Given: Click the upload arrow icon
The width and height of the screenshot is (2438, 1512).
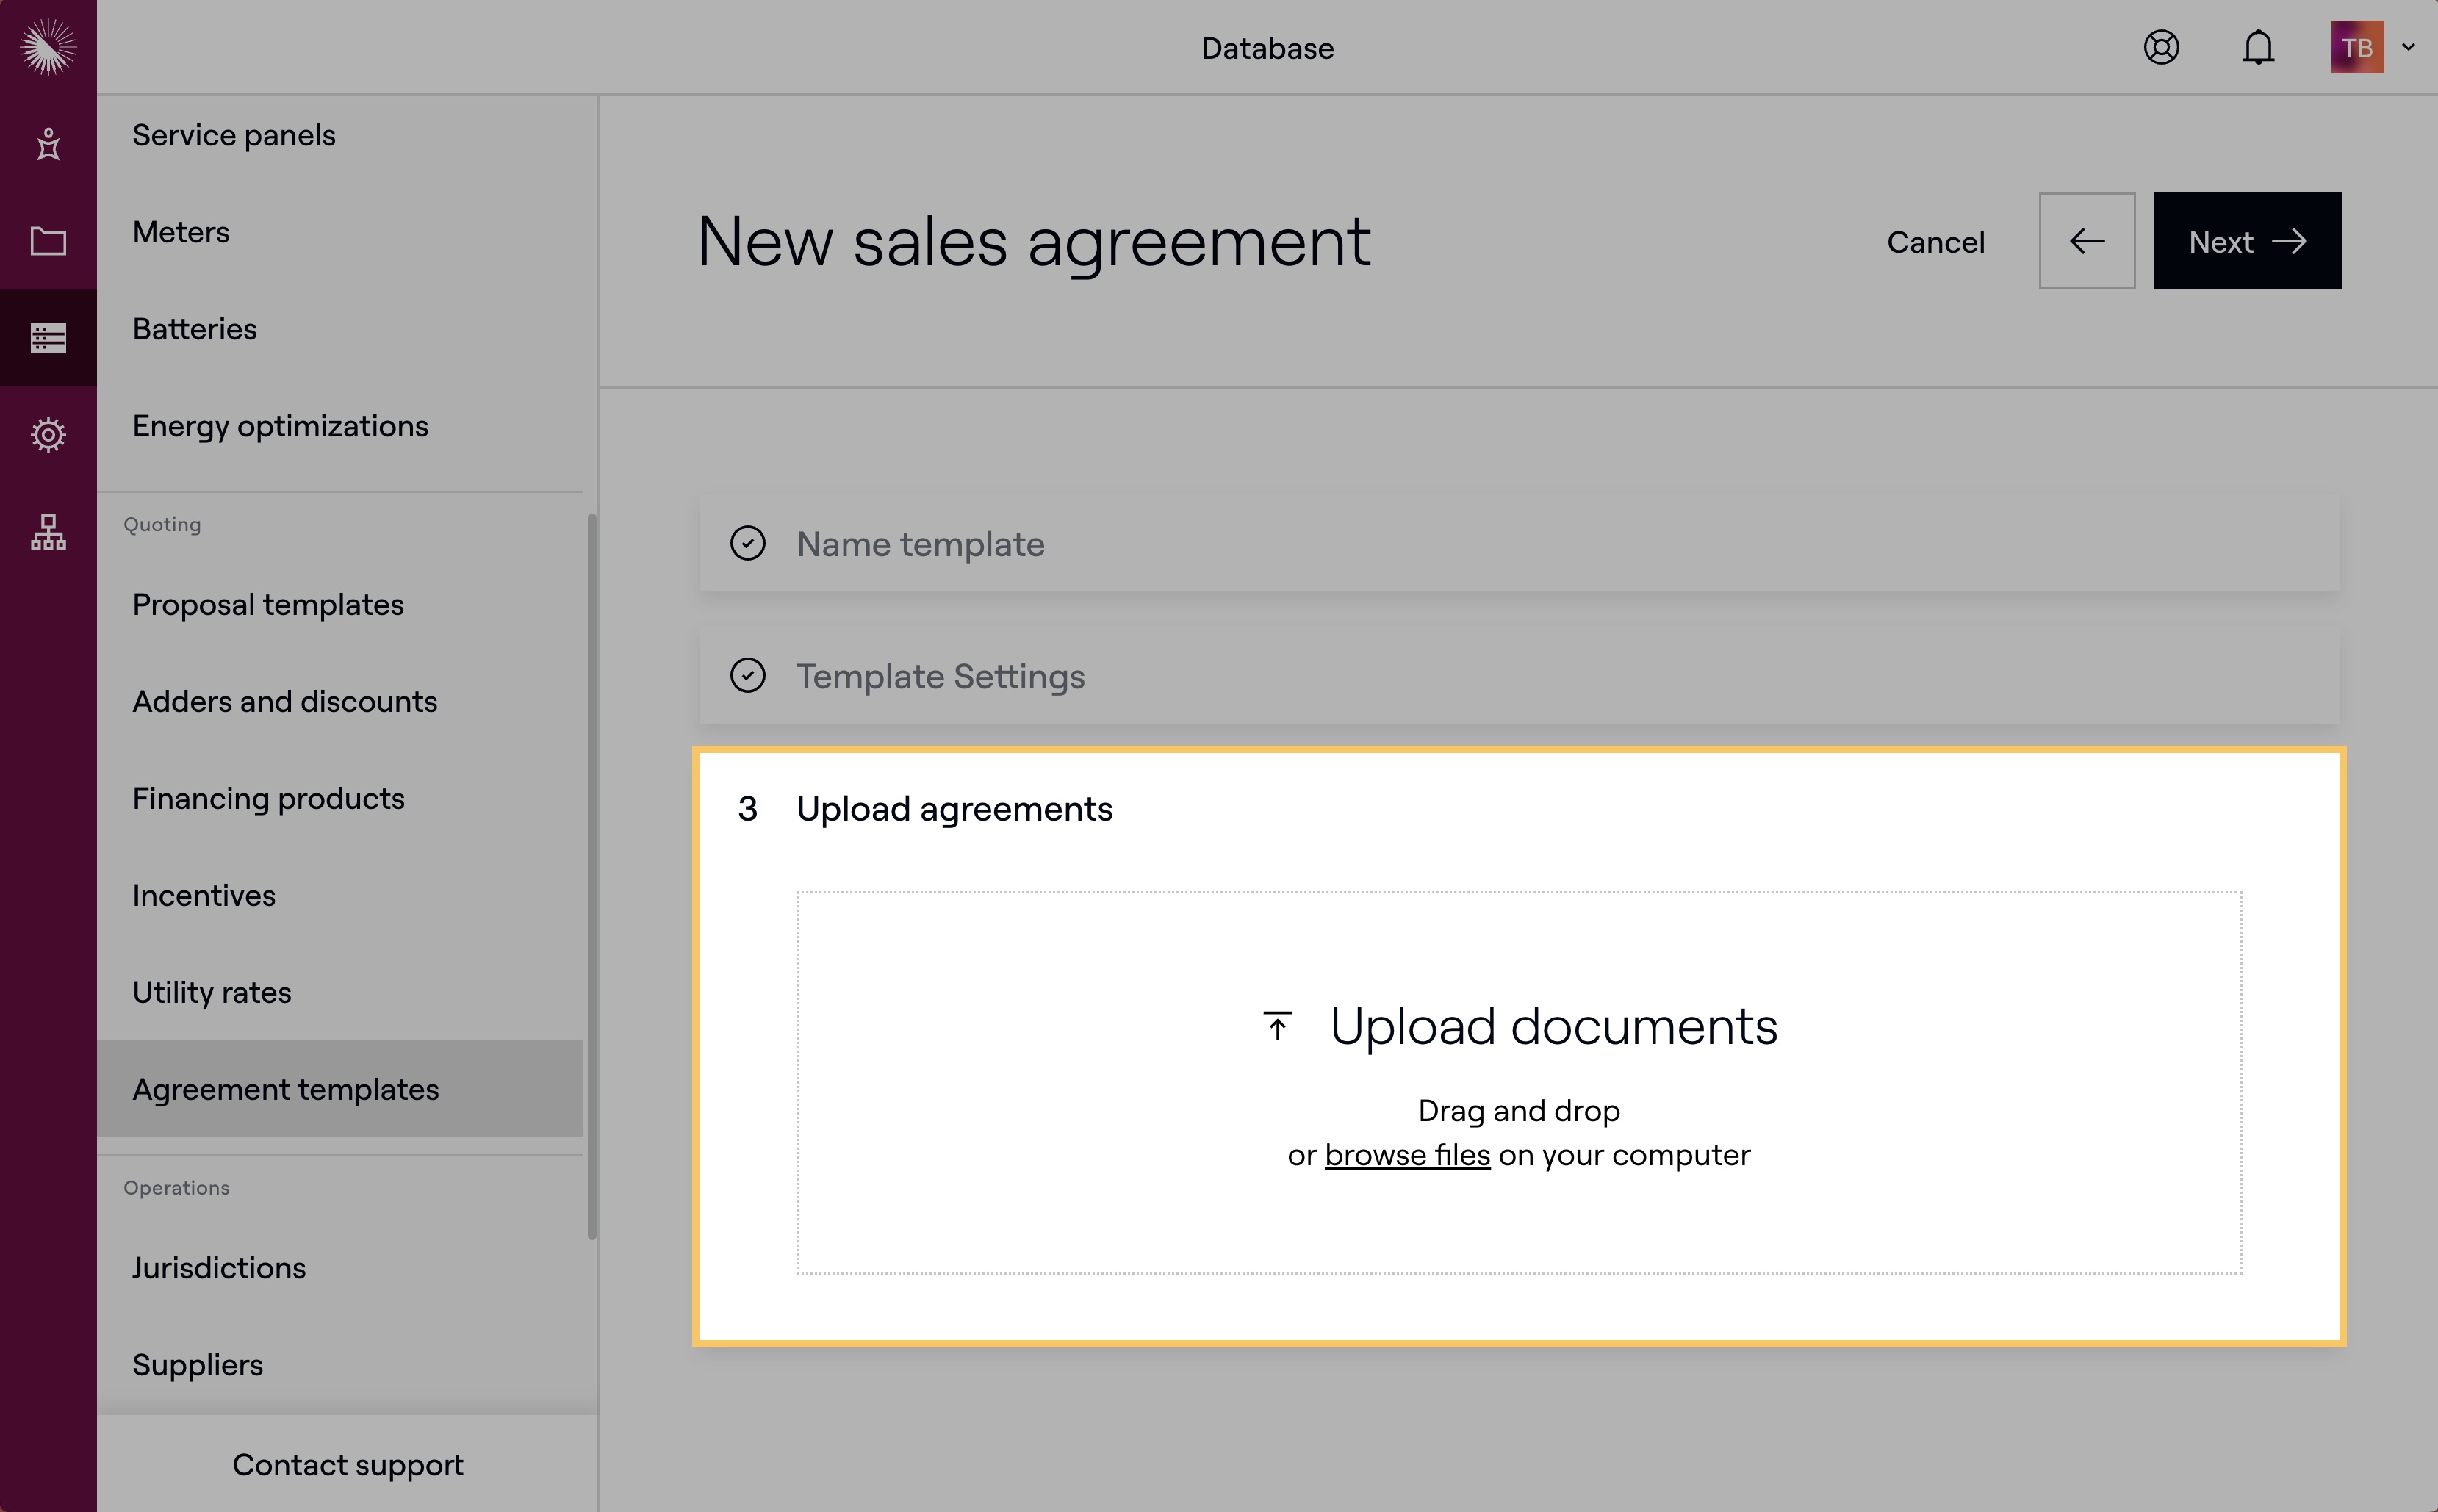Looking at the screenshot, I should 1277,1026.
